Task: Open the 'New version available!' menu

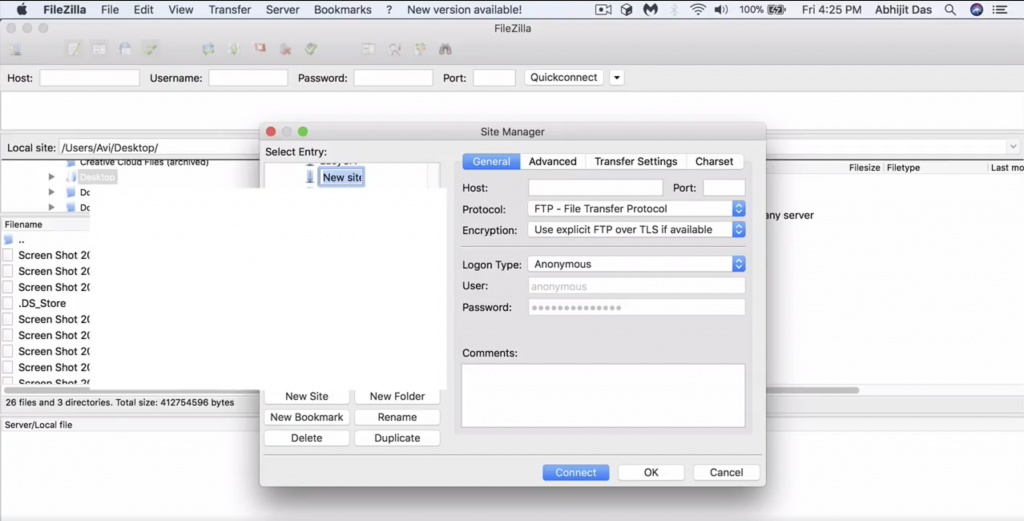Action: pyautogui.click(x=464, y=10)
